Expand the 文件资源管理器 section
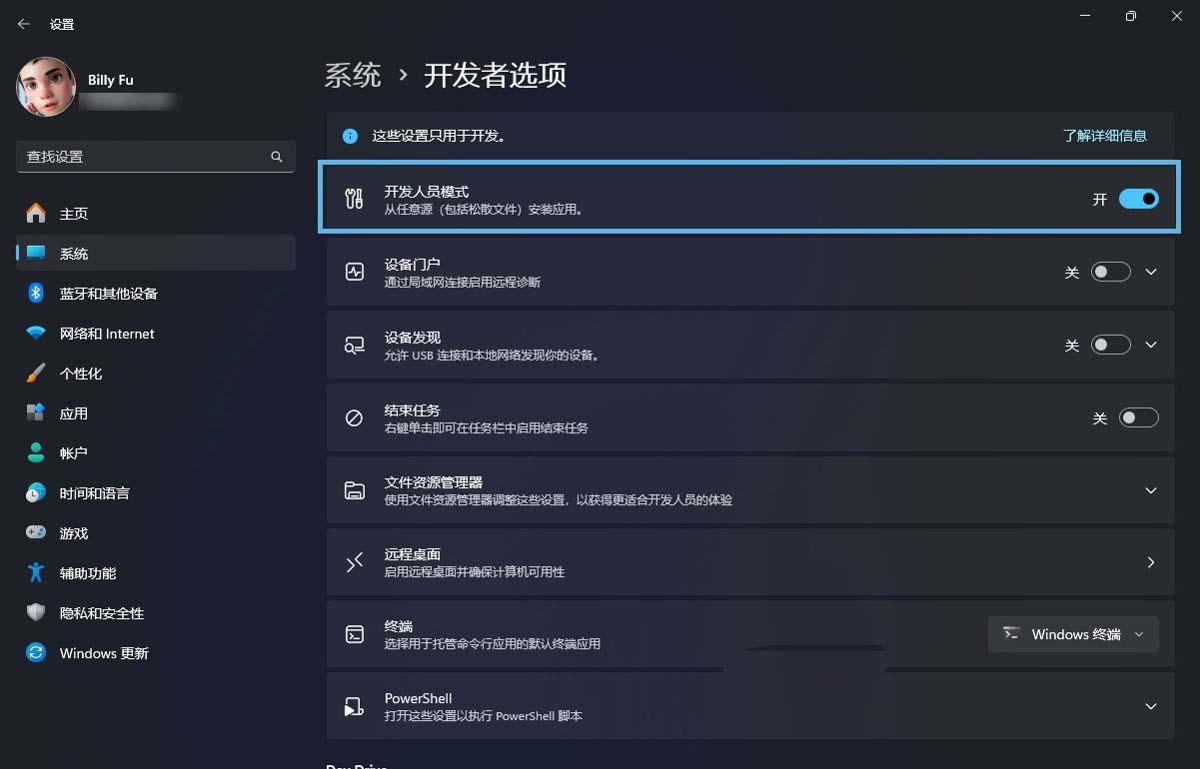The width and height of the screenshot is (1200, 769). [750, 490]
